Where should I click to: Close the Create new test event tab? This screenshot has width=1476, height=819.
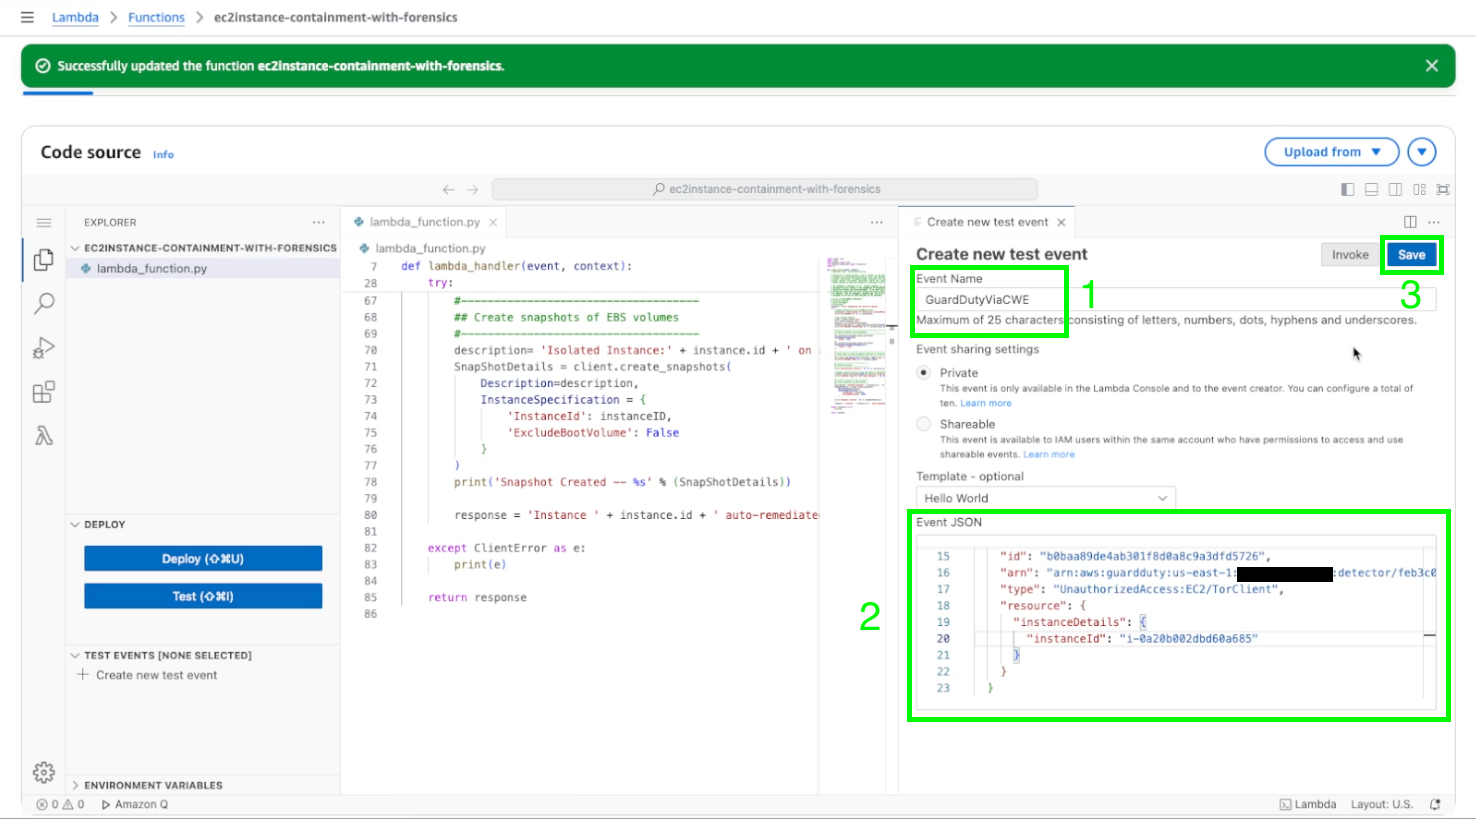(x=1061, y=222)
